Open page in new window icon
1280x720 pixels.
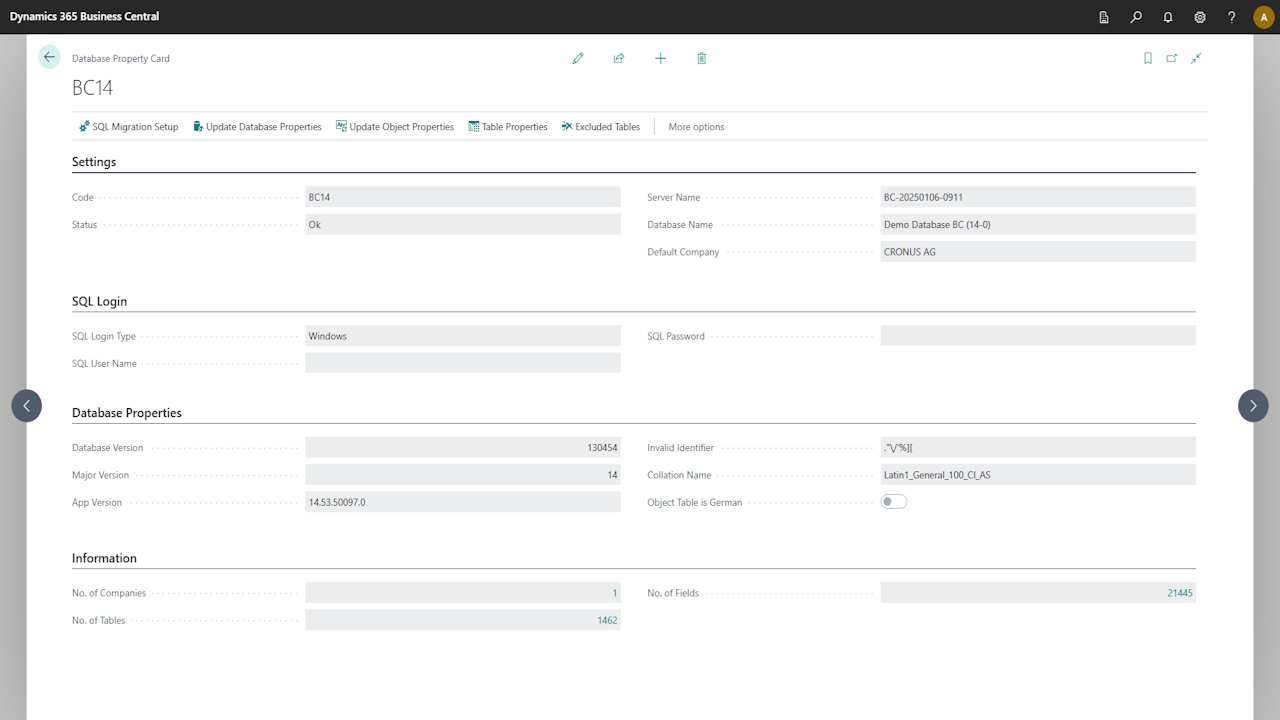(x=1172, y=58)
